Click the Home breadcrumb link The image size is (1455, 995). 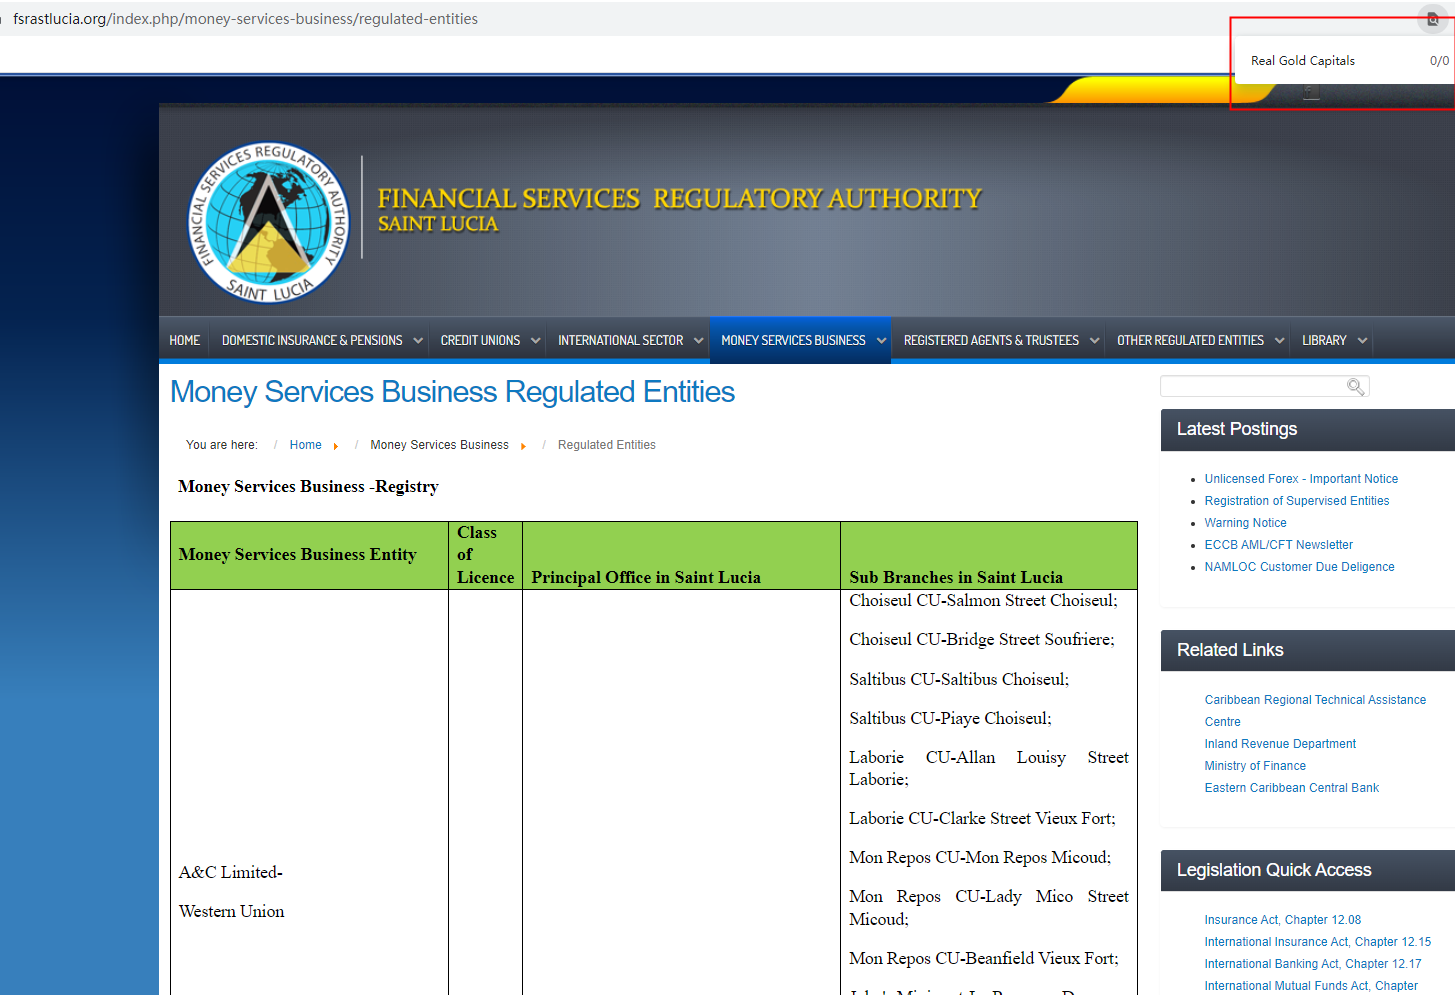click(305, 445)
